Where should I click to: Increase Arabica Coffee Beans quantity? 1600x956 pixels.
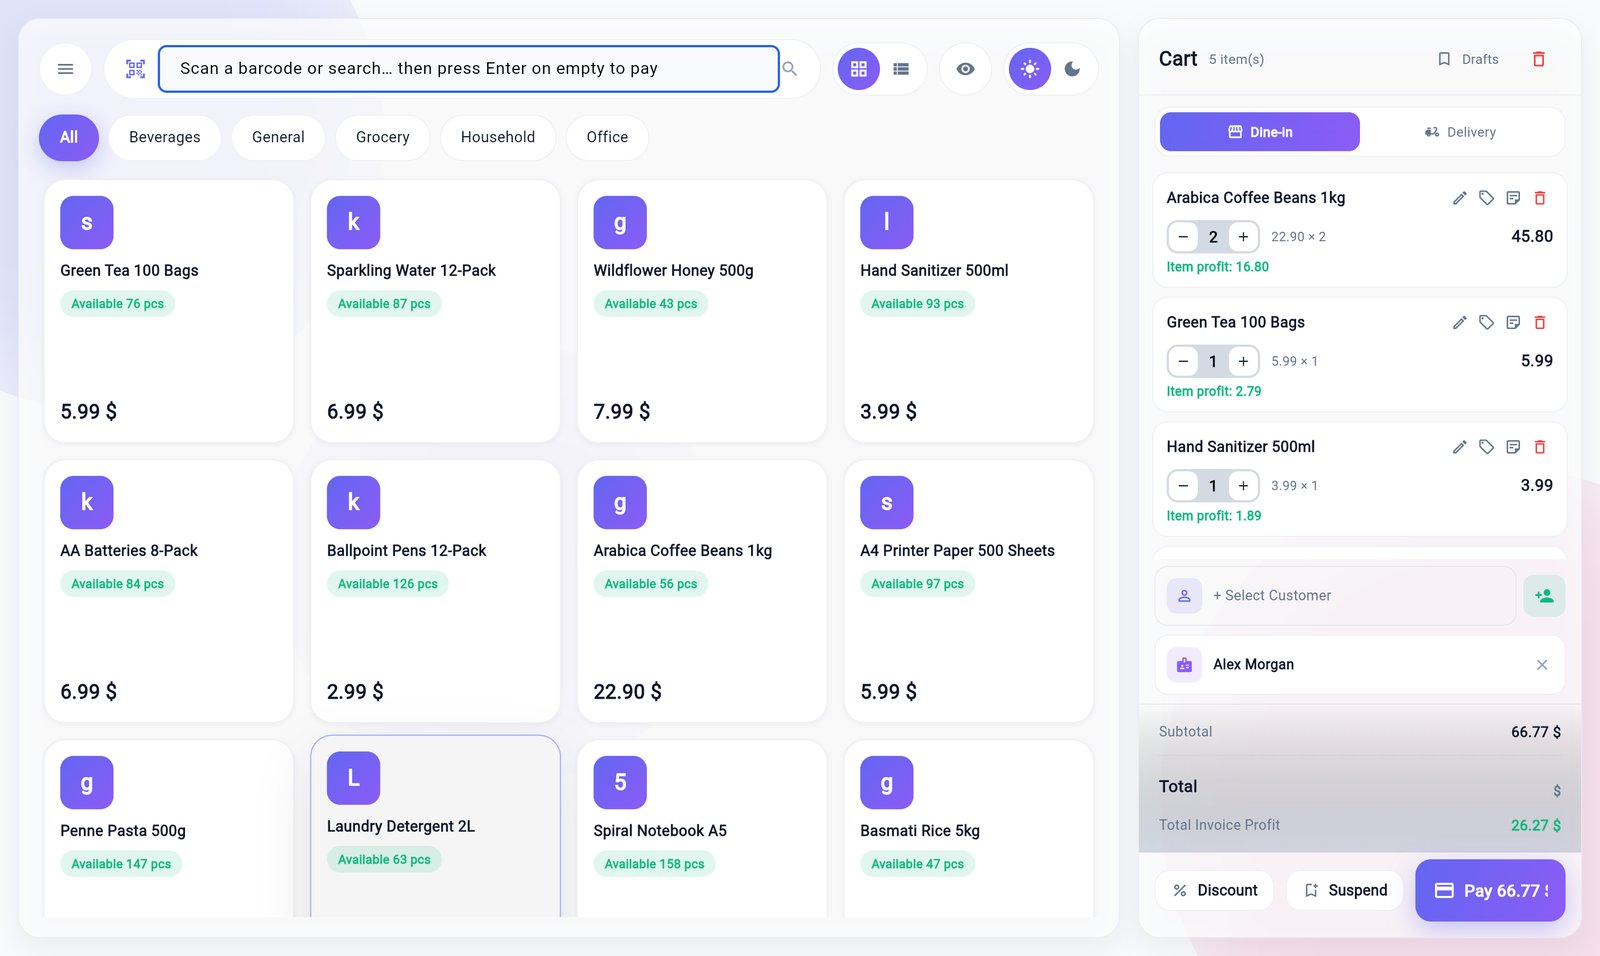(x=1243, y=237)
